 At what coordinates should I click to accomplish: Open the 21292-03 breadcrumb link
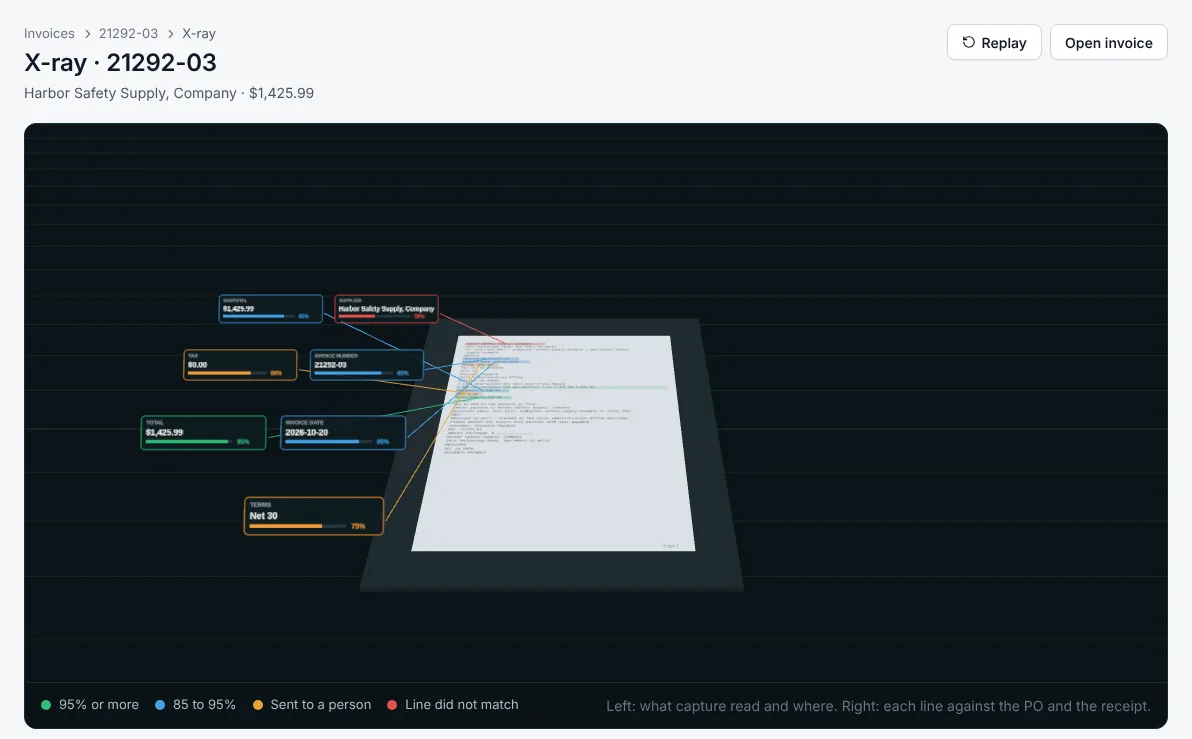(128, 33)
